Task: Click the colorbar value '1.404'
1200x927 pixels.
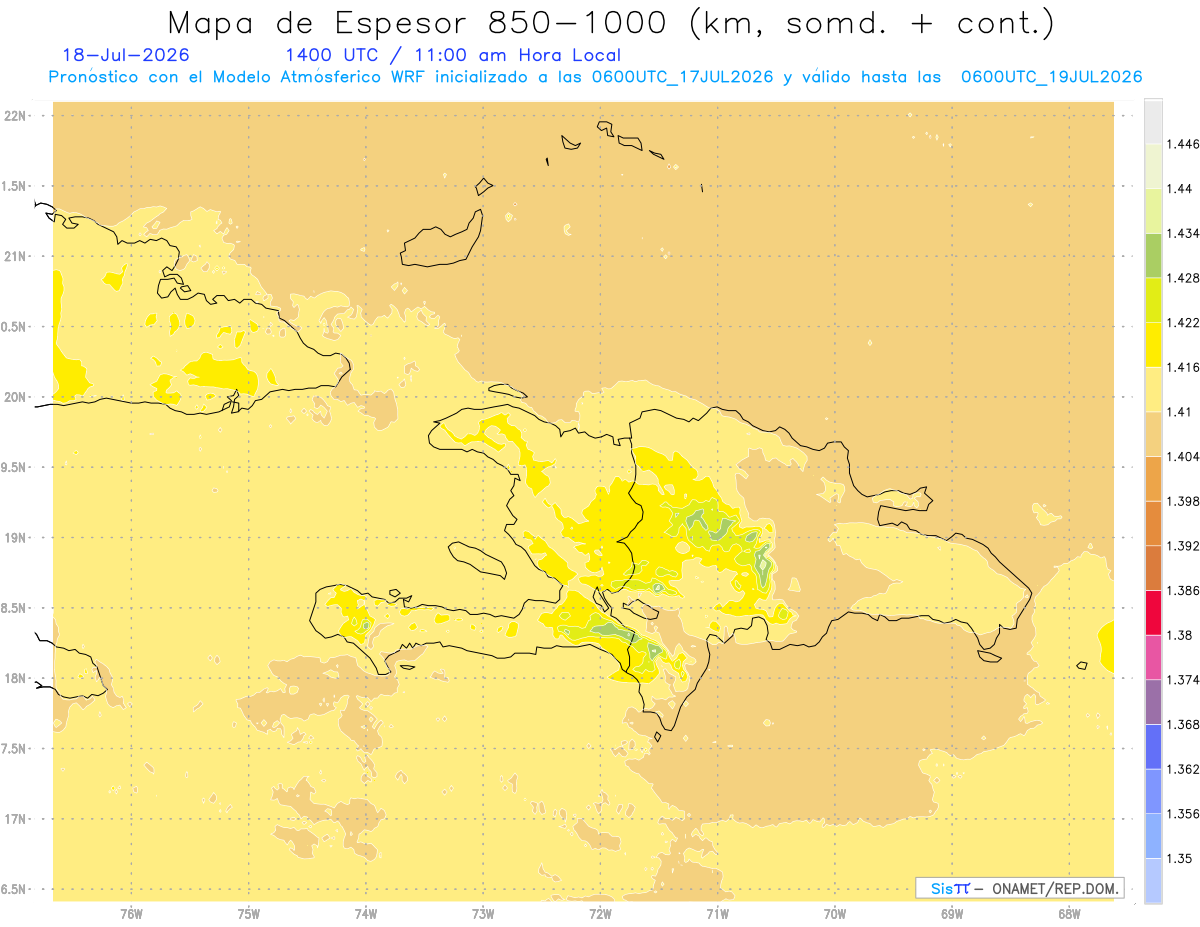Action: (x=1183, y=456)
